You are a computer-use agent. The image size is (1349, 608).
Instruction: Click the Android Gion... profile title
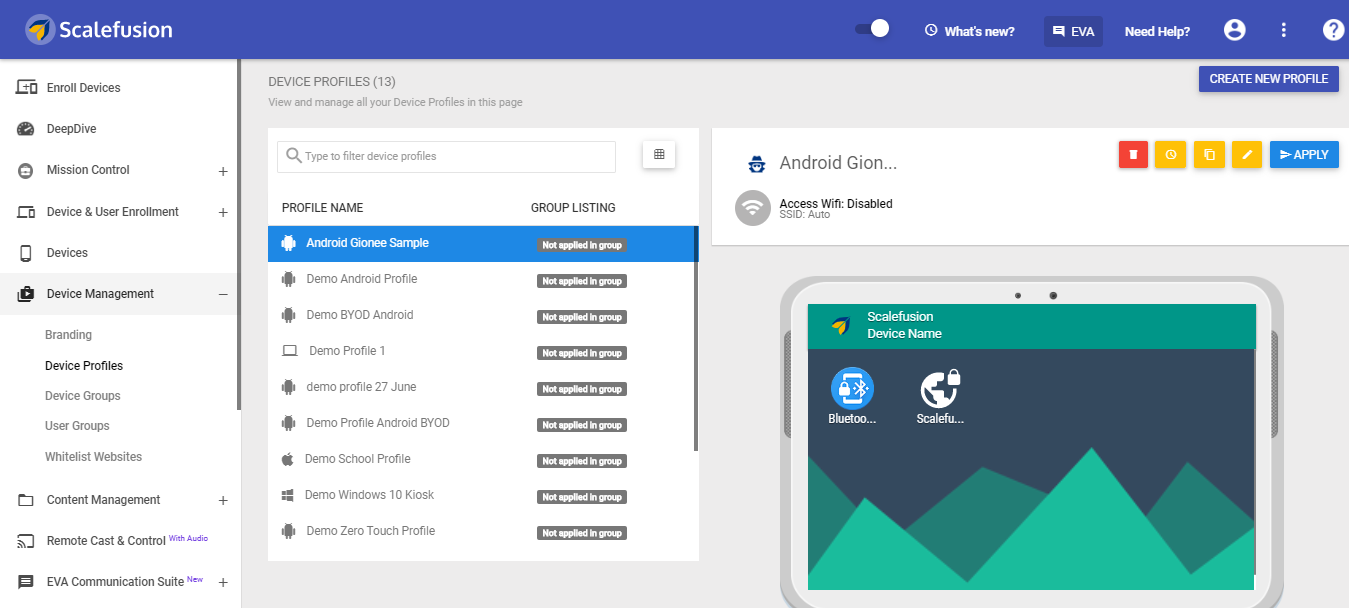tap(838, 163)
